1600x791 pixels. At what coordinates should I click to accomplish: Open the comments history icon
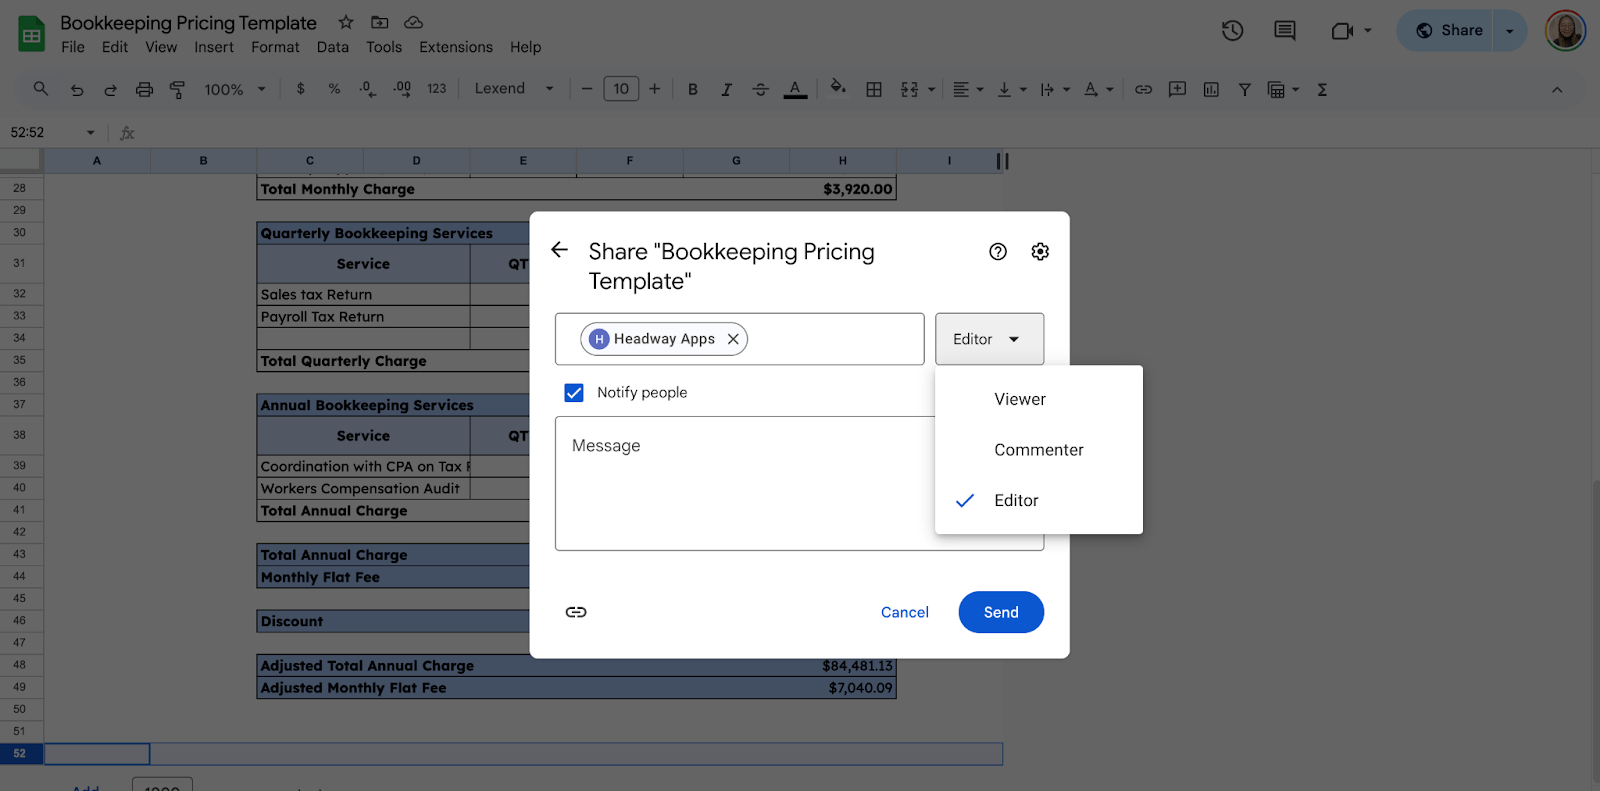(1285, 31)
